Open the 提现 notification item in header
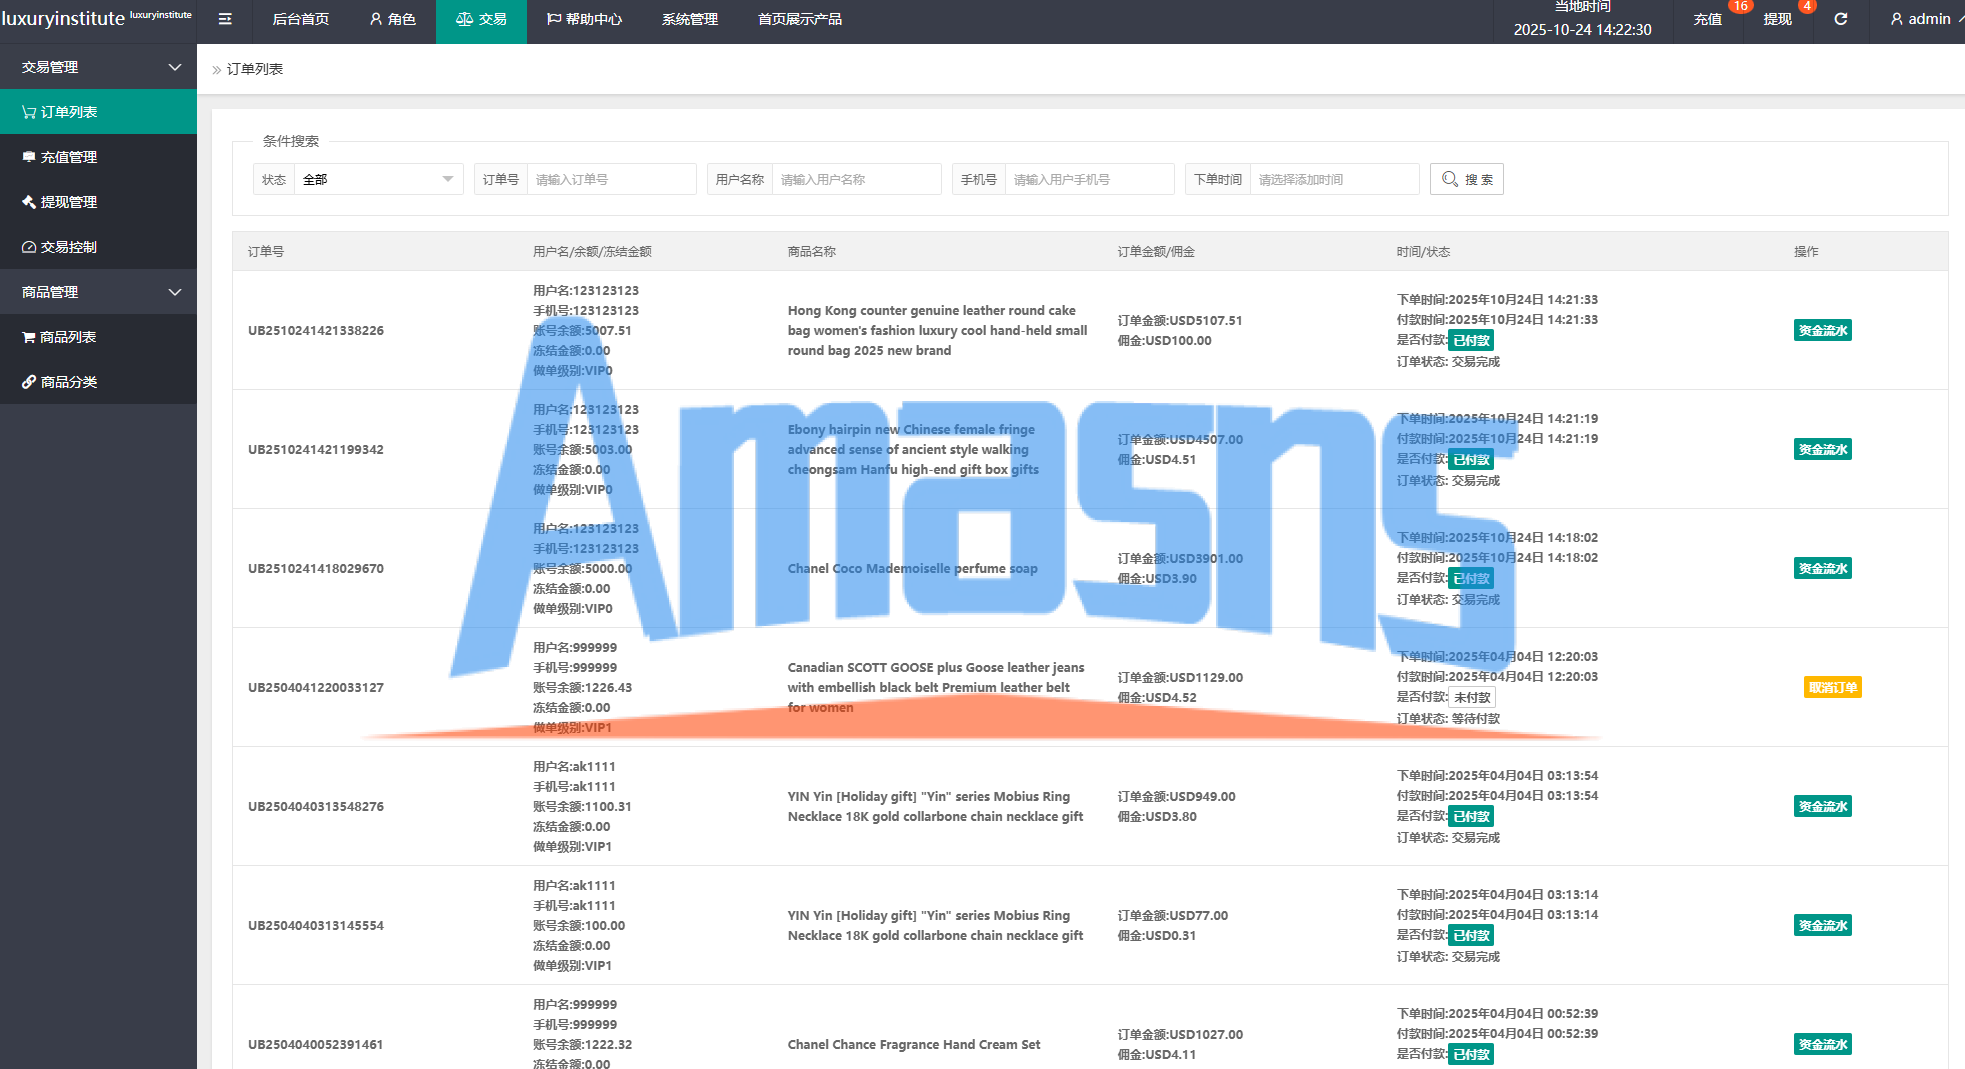 [1777, 19]
